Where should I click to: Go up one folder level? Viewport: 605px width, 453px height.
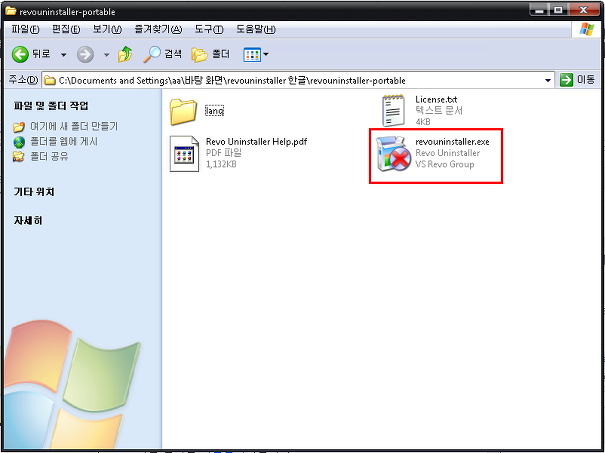click(125, 54)
